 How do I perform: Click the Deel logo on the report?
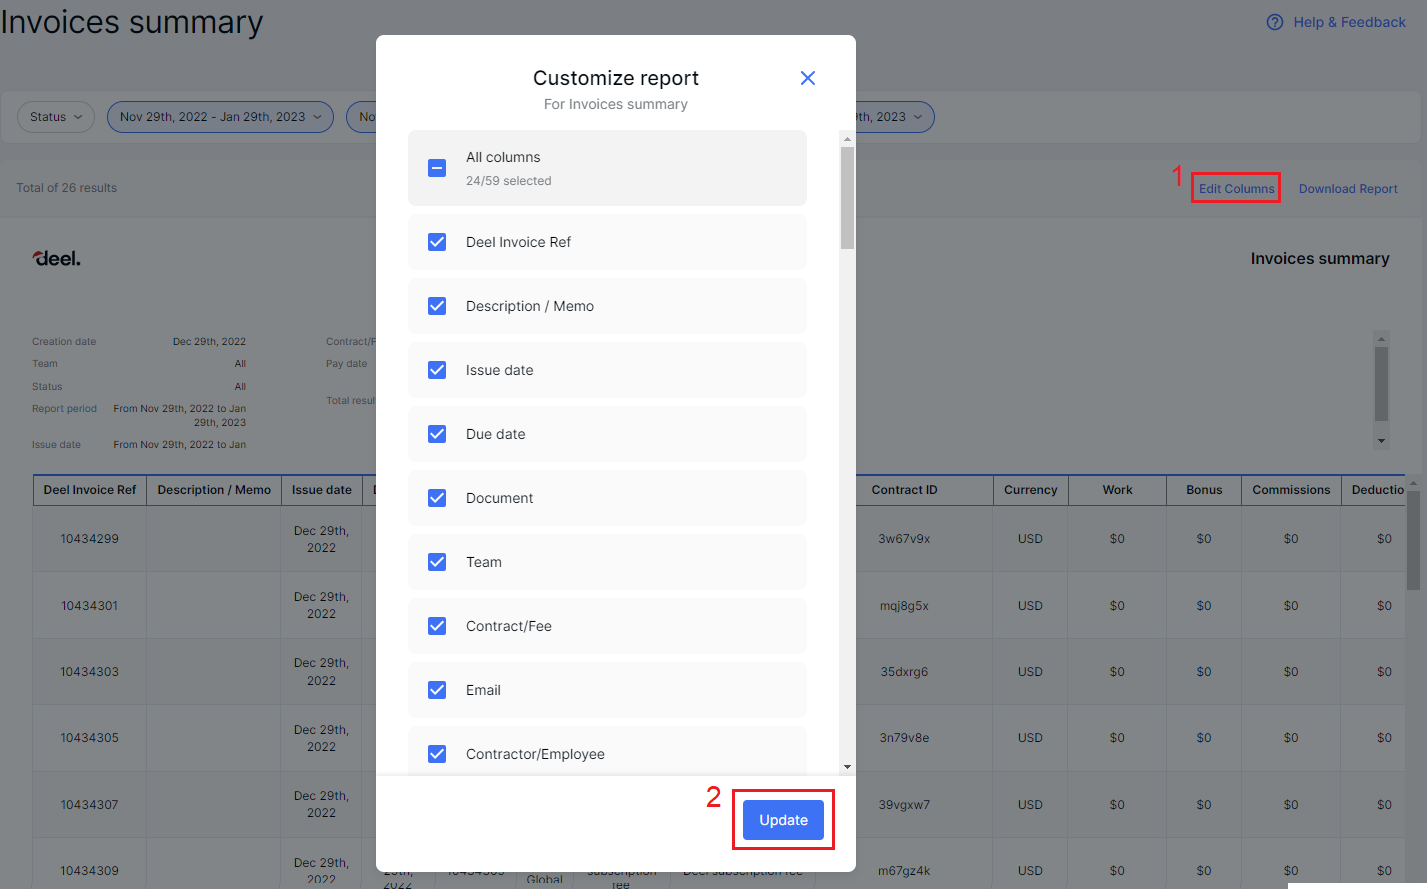56,257
